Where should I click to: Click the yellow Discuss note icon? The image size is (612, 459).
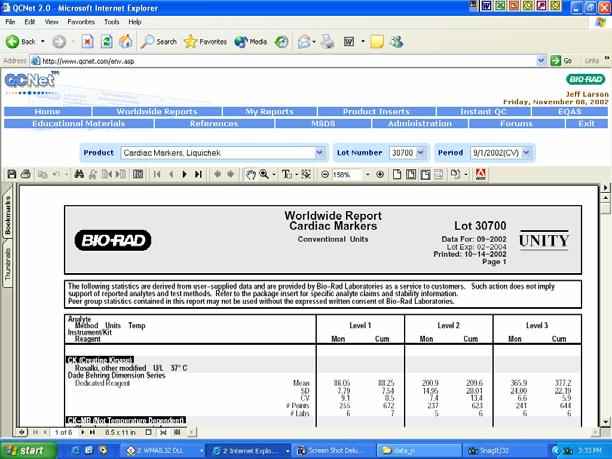[377, 41]
